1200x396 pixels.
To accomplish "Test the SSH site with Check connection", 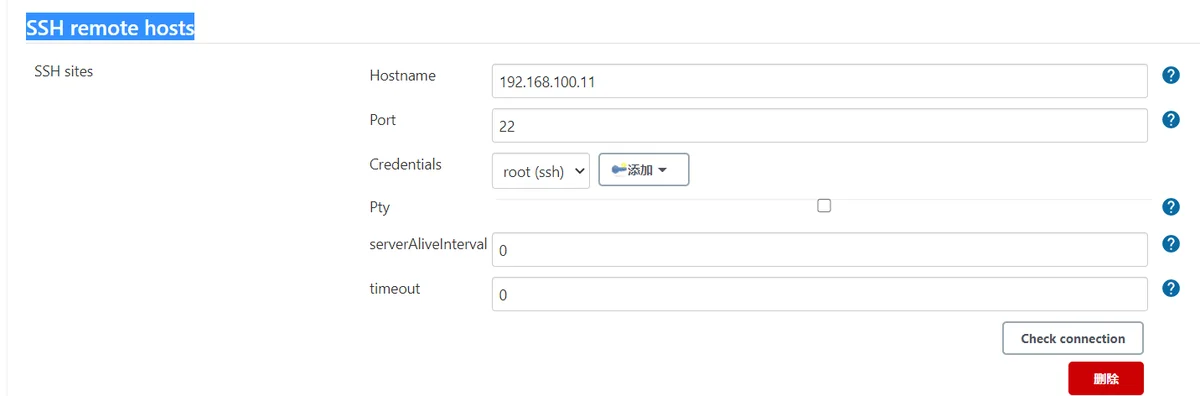I will pos(1073,338).
